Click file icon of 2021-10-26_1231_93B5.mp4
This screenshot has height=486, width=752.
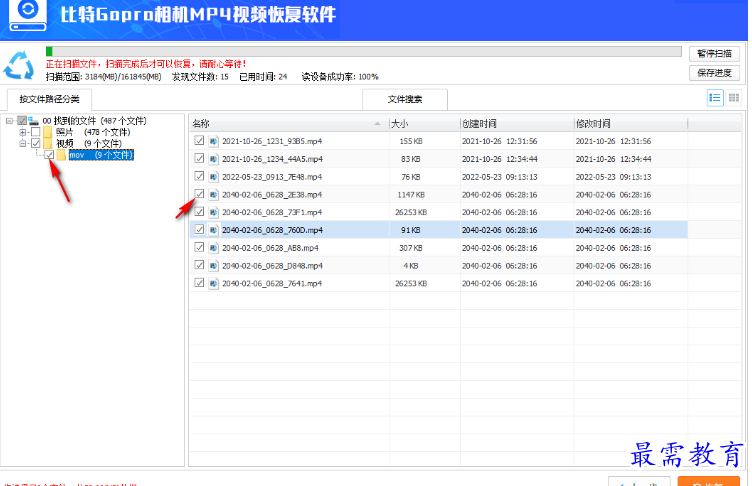coord(213,141)
